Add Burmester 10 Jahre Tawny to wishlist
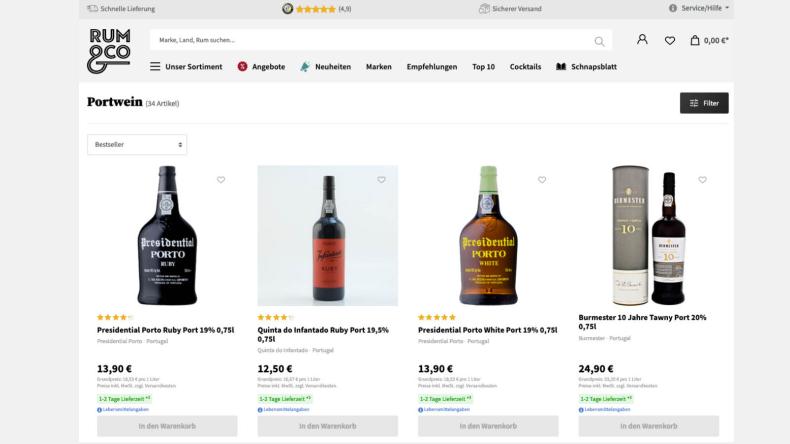This screenshot has height=444, width=790. [702, 180]
